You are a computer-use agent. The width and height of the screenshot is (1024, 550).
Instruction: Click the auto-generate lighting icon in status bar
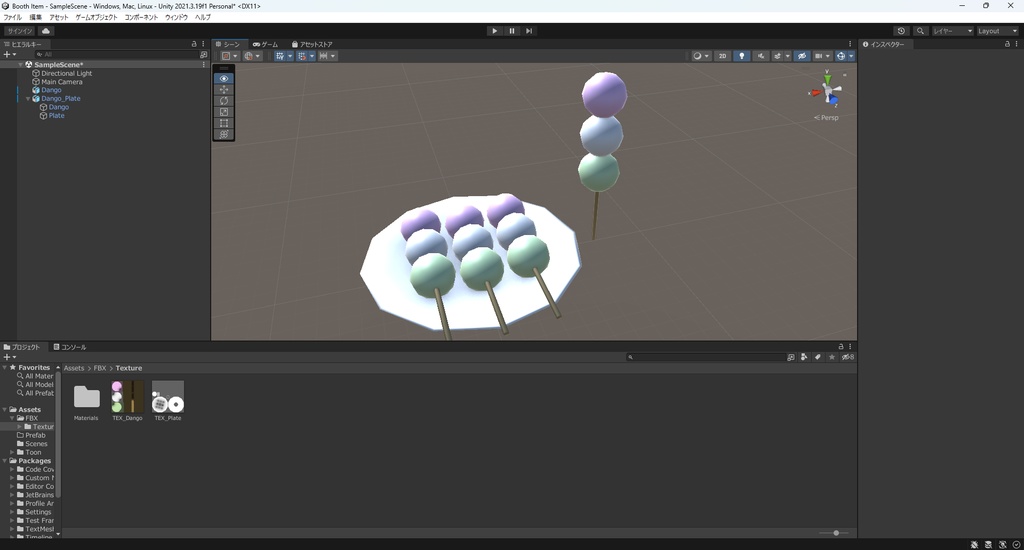coord(1002,545)
